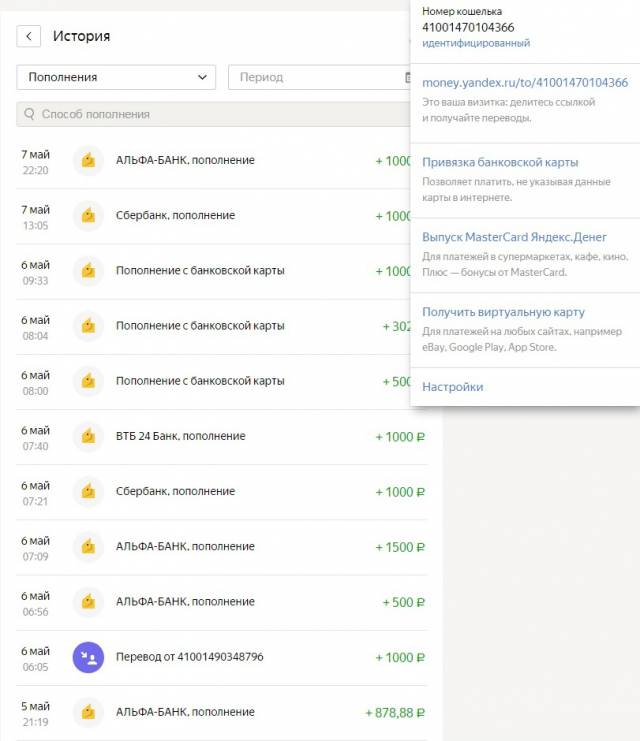
Task: Click wallet icon for 6 май 09:33 entry
Action: coord(88,271)
